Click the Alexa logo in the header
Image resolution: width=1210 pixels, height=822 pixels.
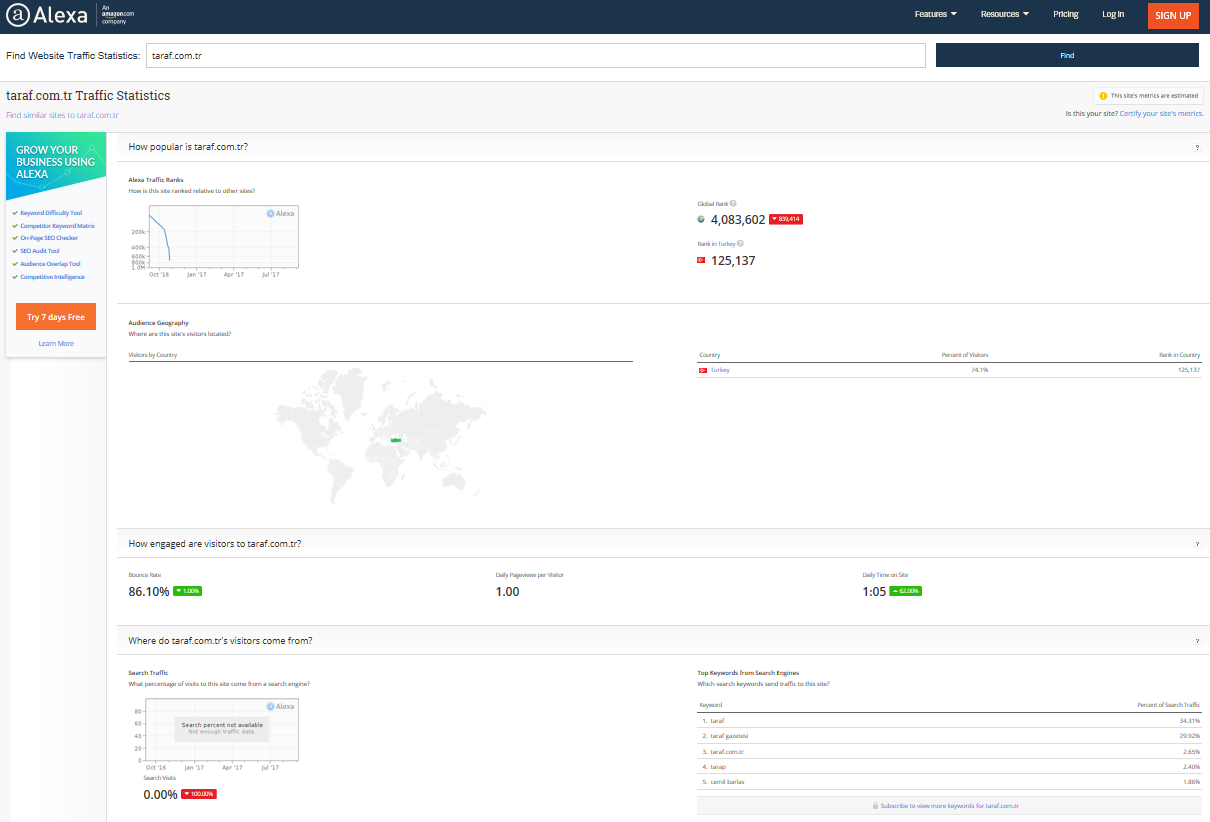tap(47, 14)
